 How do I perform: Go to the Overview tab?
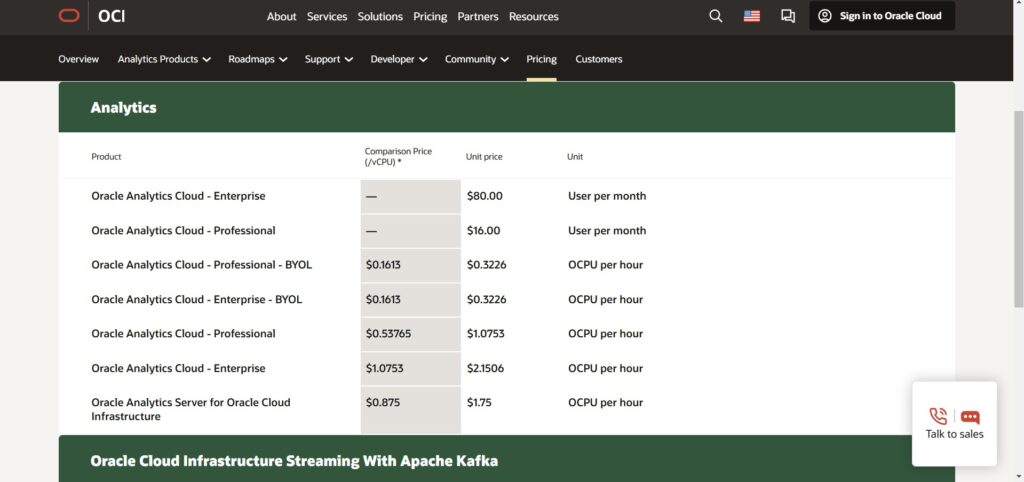78,59
